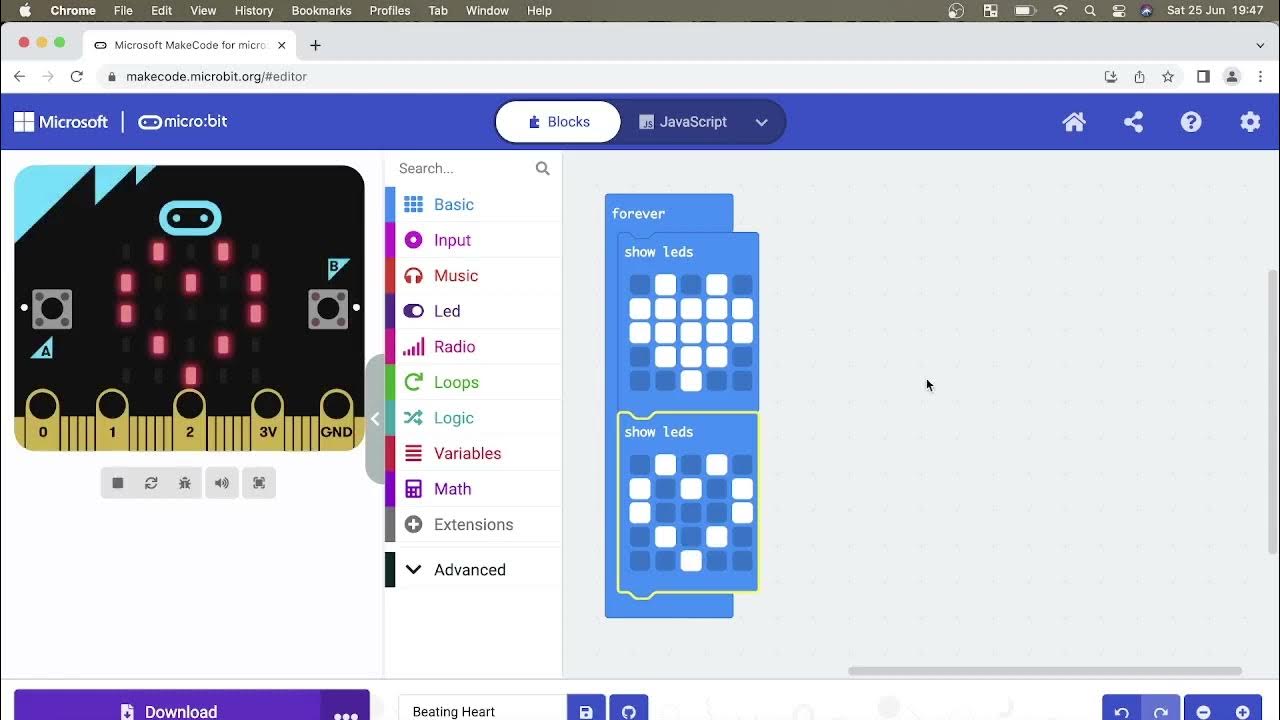This screenshot has width=1280, height=720.
Task: Open the Chrome File menu
Action: [x=123, y=10]
